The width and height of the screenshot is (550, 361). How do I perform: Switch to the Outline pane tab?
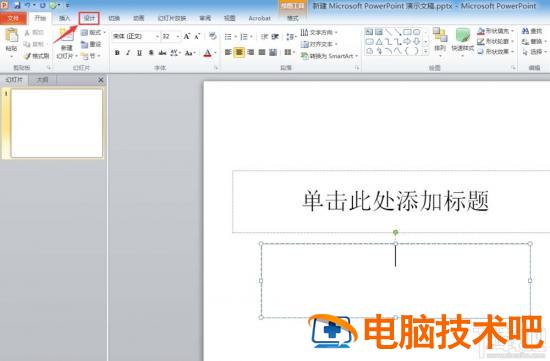[42, 80]
